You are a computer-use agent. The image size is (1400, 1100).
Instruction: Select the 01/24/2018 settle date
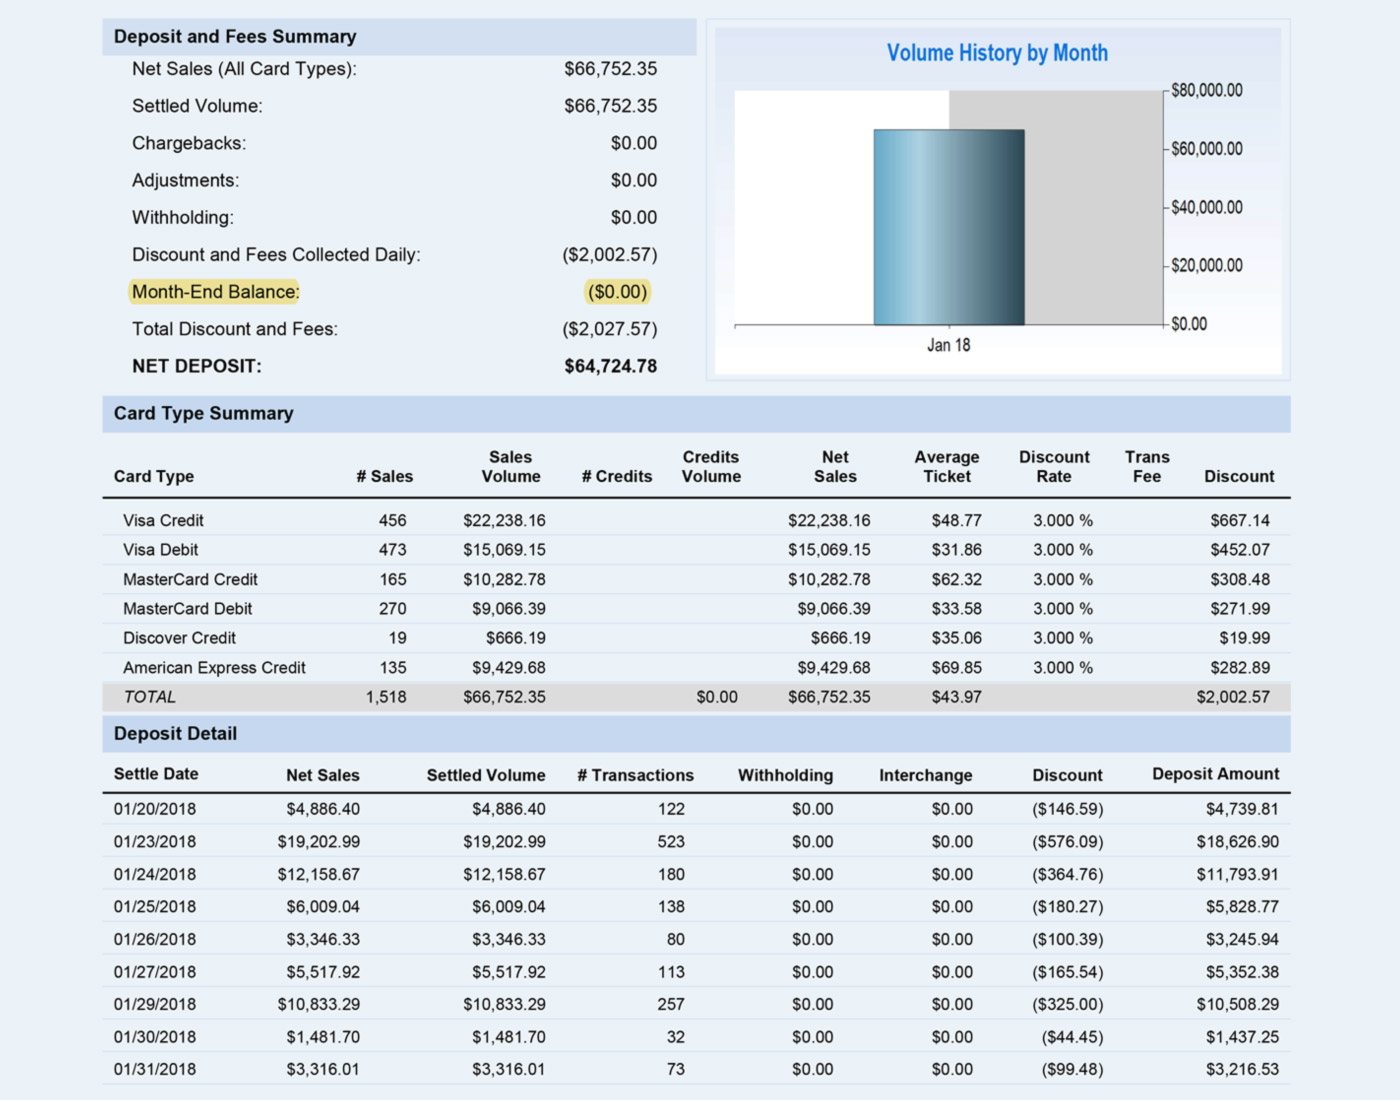(x=155, y=874)
